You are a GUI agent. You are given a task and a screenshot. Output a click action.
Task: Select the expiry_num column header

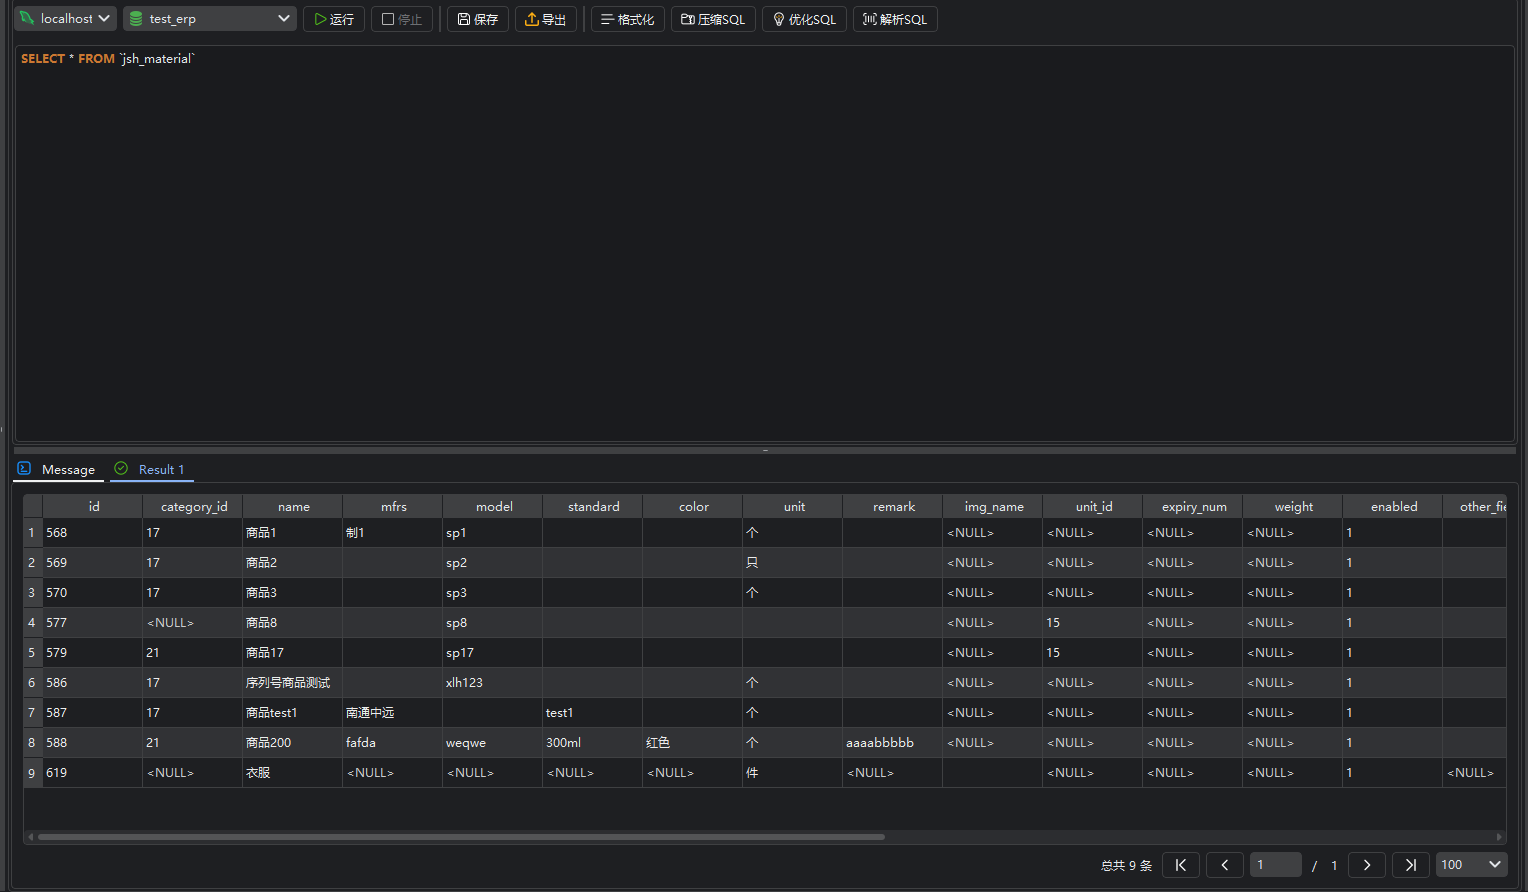[x=1193, y=506]
